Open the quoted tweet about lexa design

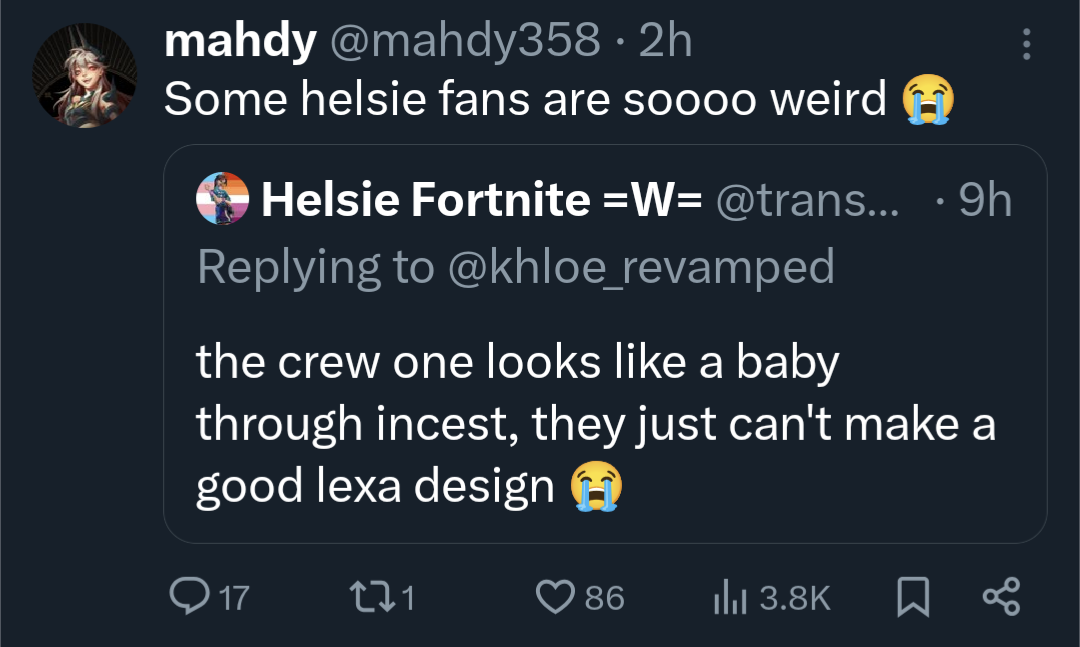pos(595,425)
